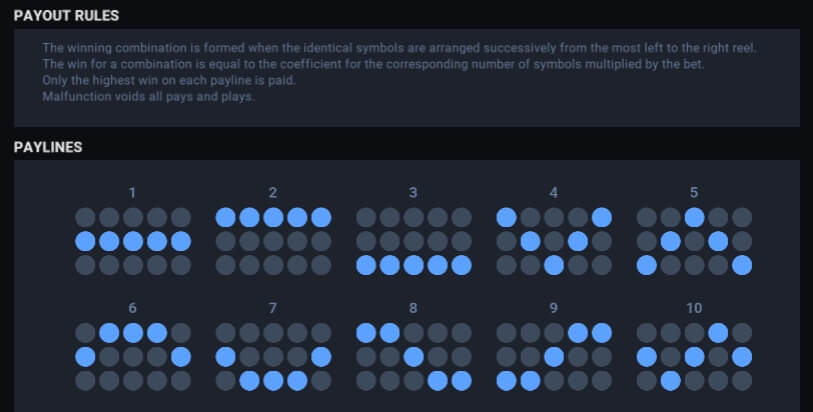This screenshot has height=412, width=813.
Task: Select payline 6 pattern grid
Action: point(133,357)
